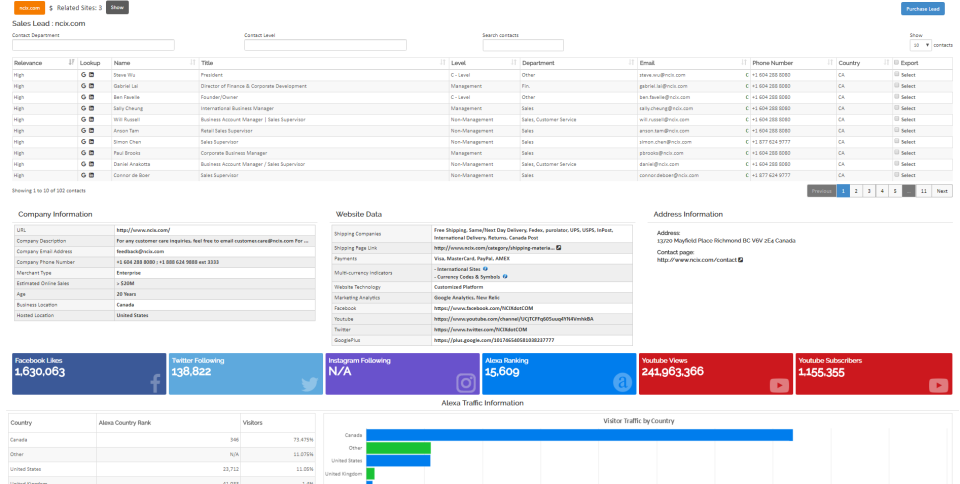Sort table by Department column
Viewport: 960px width, 484px height.
coord(578,63)
